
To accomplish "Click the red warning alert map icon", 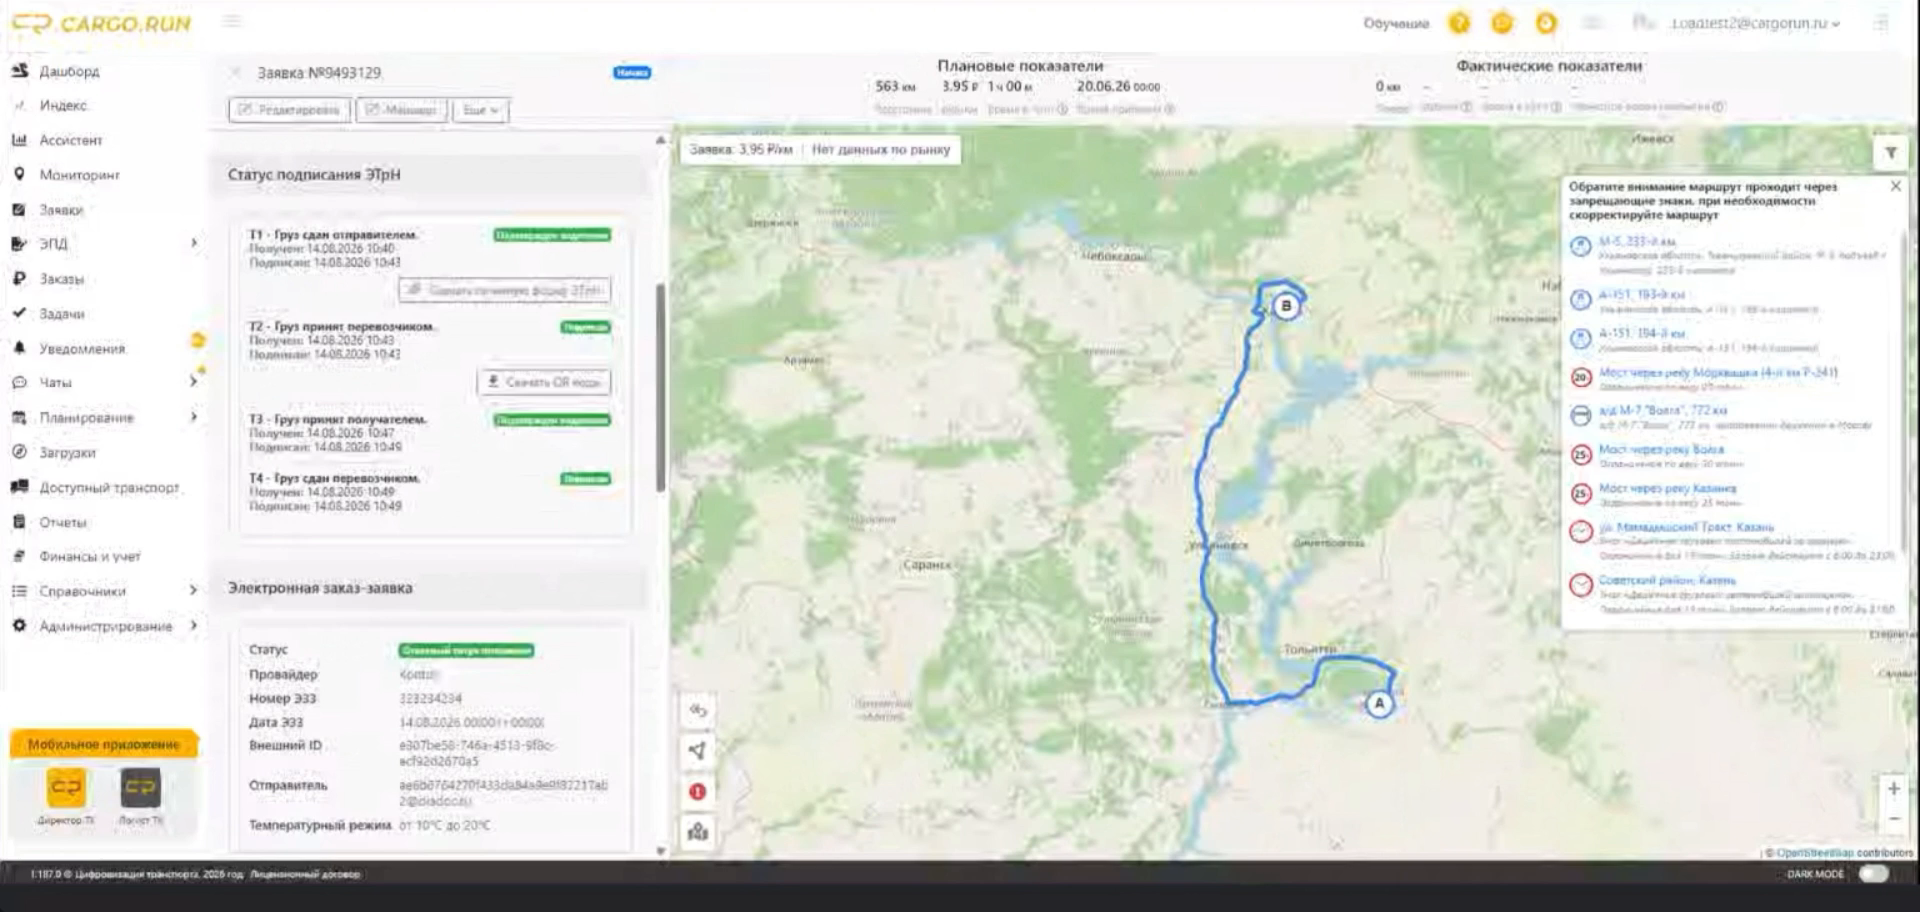I will click(698, 792).
